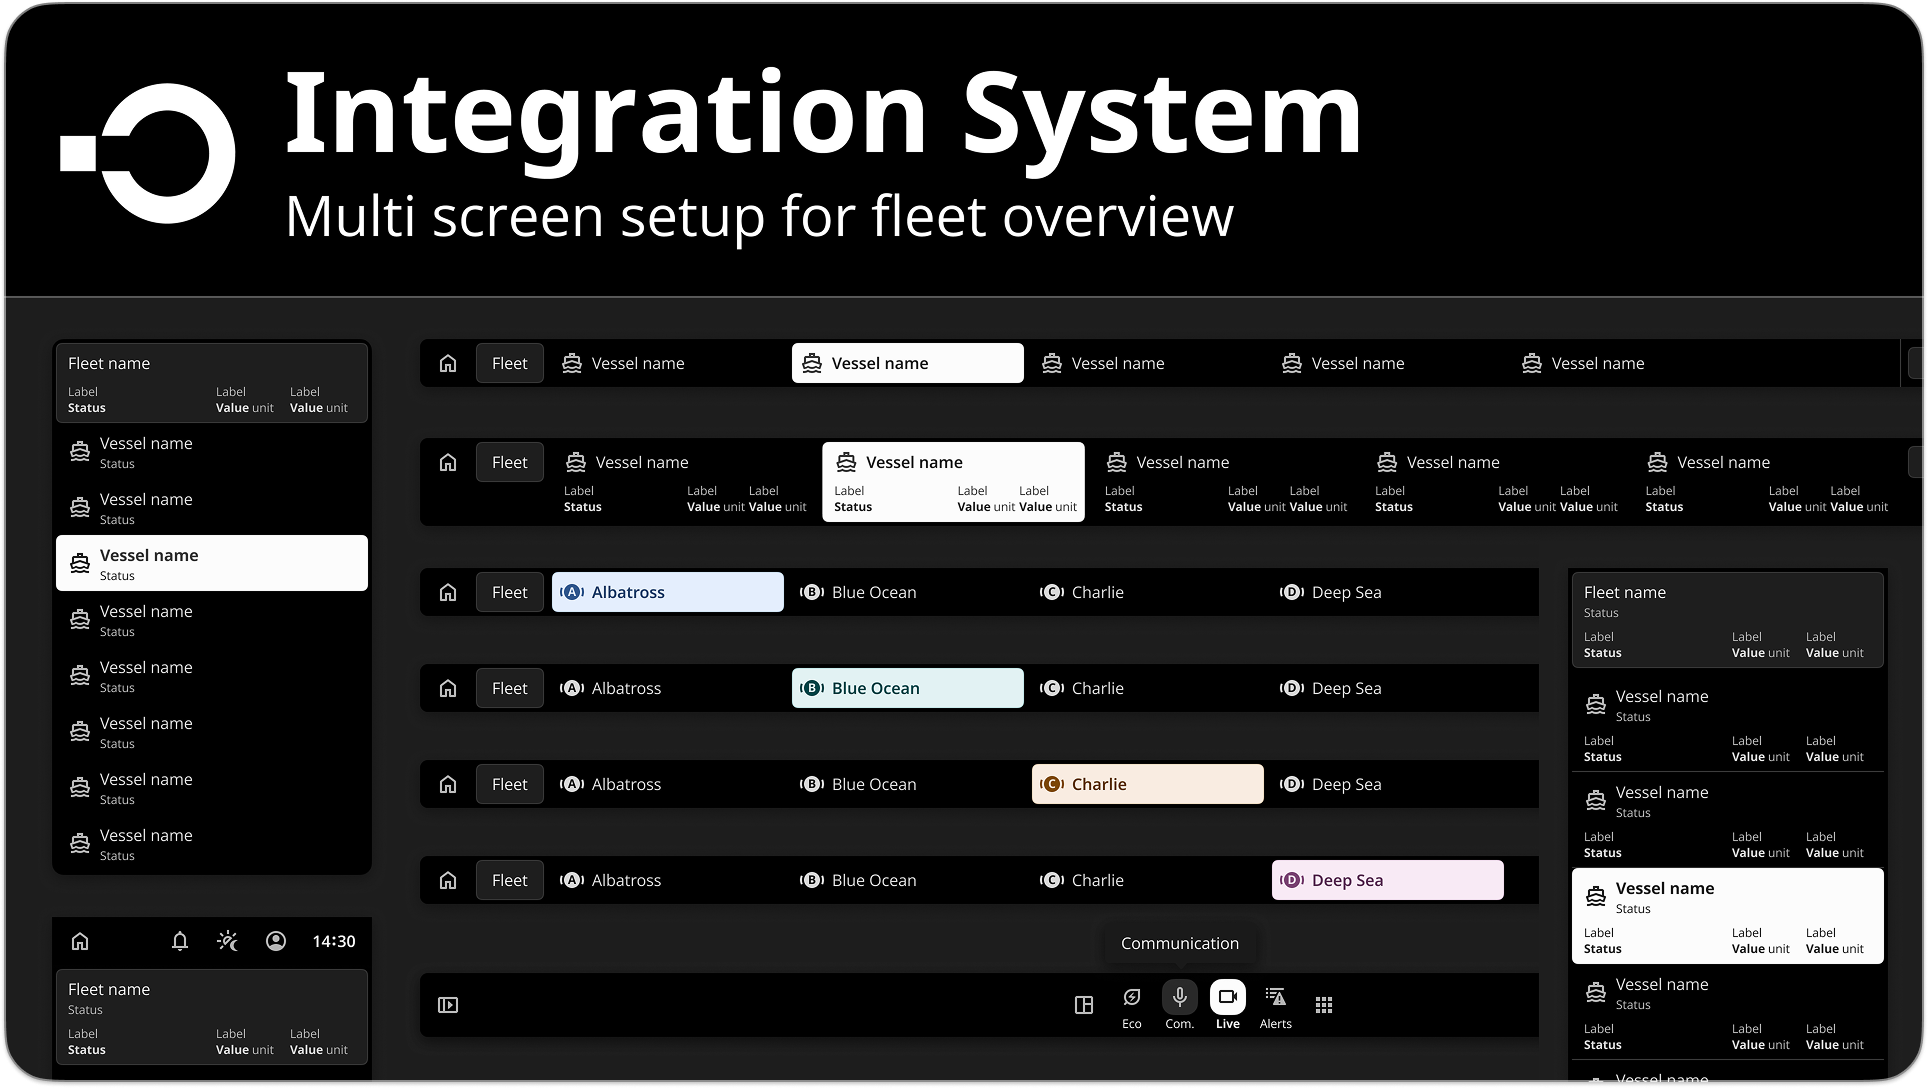The image size is (1928, 1088).
Task: Click home icon beside the bell
Action: (x=80, y=941)
